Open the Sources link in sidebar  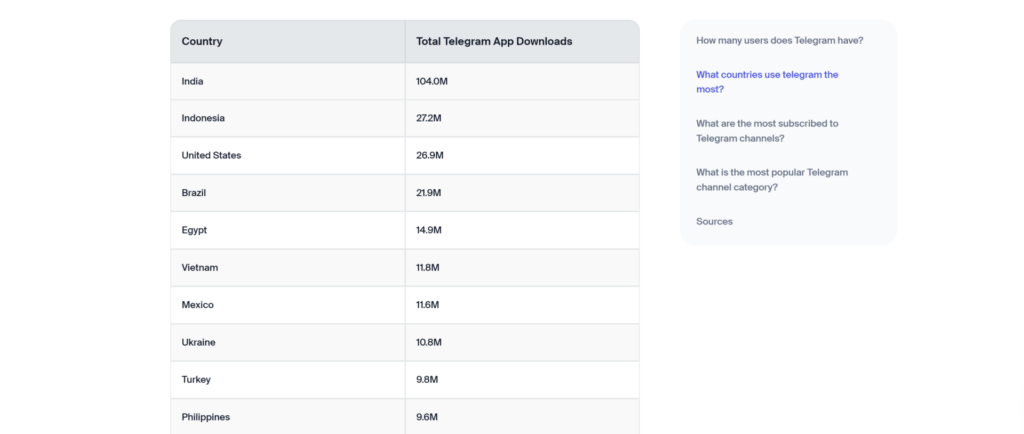714,221
